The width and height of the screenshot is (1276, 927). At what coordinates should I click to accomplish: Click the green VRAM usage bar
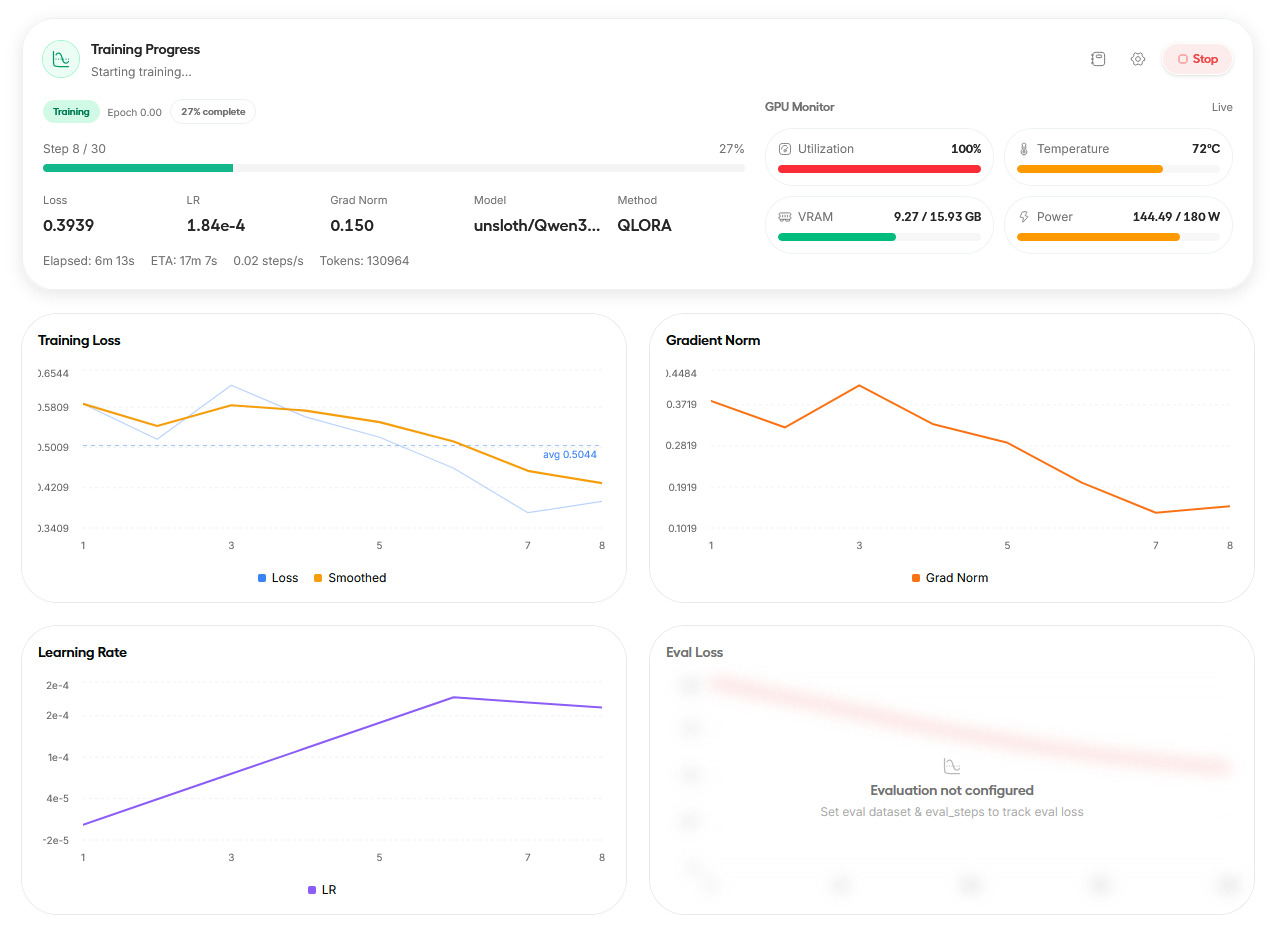[836, 237]
